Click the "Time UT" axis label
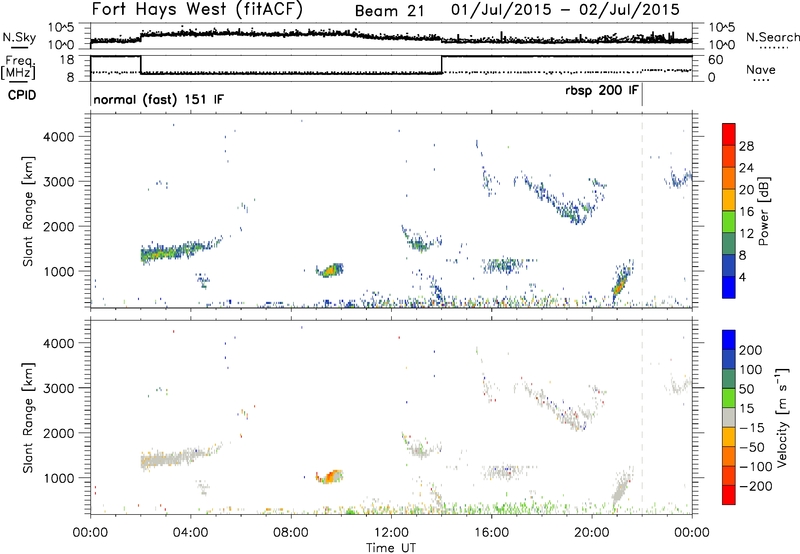Image resolution: width=800 pixels, height=554 pixels. pyautogui.click(x=391, y=548)
